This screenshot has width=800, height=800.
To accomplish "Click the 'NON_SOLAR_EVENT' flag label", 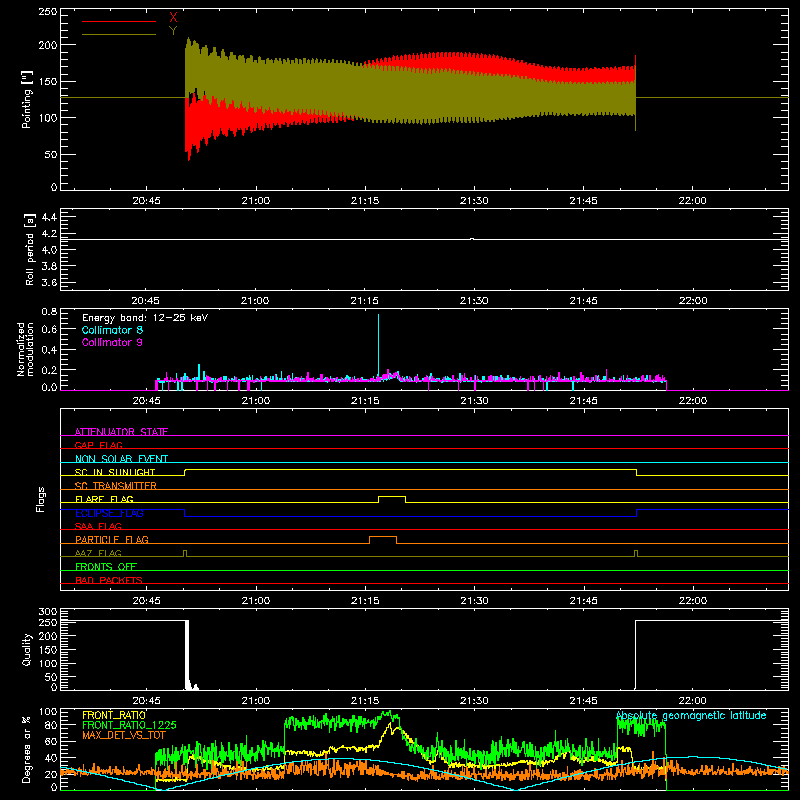I will (x=121, y=459).
